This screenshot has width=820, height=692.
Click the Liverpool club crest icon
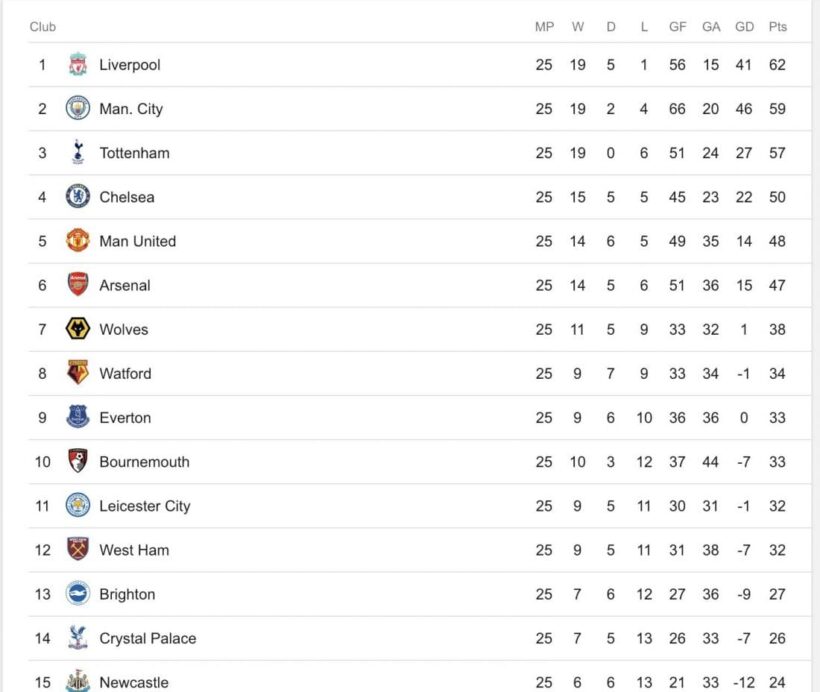pyautogui.click(x=78, y=65)
